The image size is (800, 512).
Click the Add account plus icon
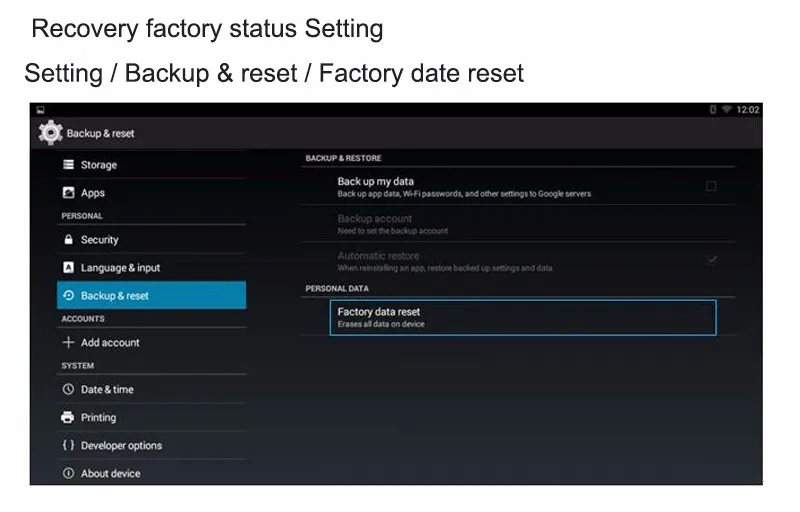(x=69, y=343)
